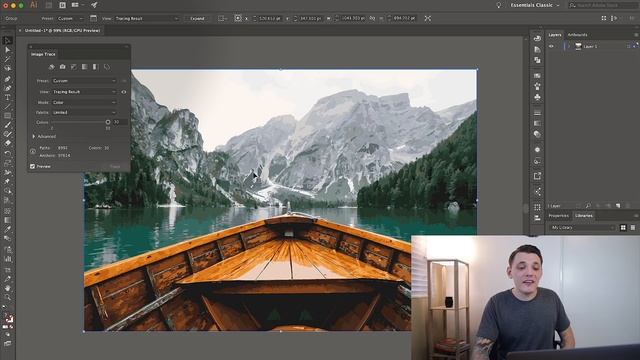Select the Direct Selection tool

pyautogui.click(x=7, y=50)
